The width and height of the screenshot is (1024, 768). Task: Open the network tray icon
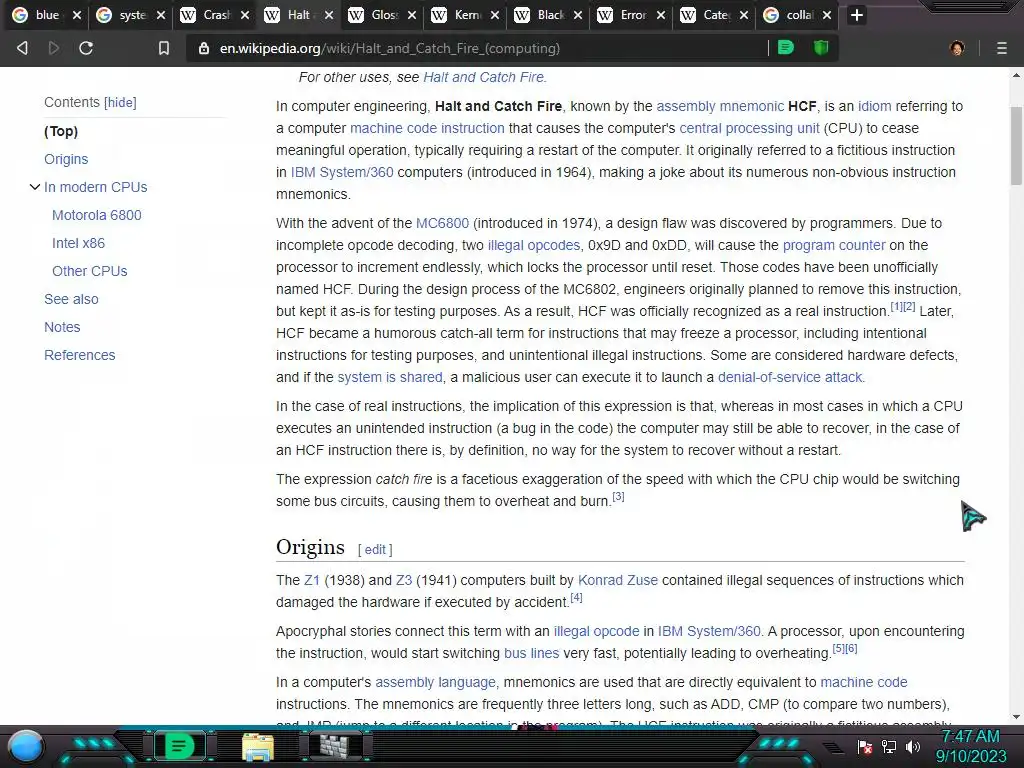pyautogui.click(x=889, y=747)
